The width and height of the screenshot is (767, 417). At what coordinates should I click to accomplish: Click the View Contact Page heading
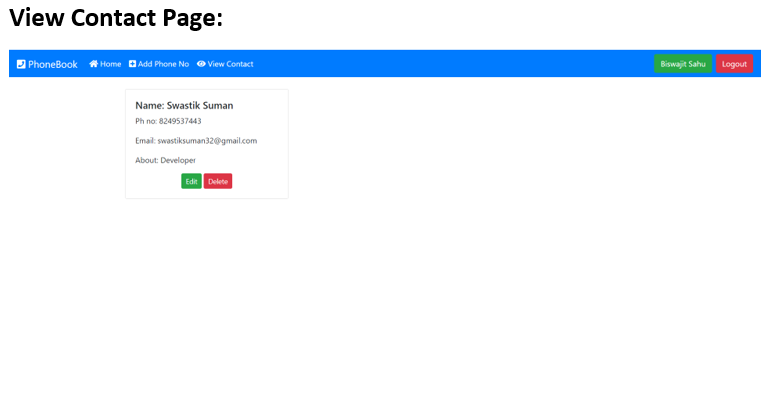[x=116, y=18]
